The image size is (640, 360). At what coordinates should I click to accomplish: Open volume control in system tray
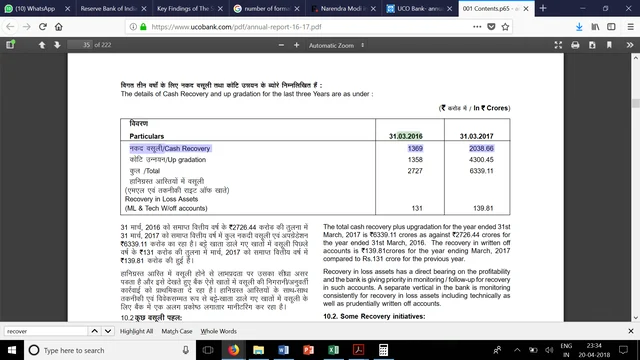click(x=549, y=350)
